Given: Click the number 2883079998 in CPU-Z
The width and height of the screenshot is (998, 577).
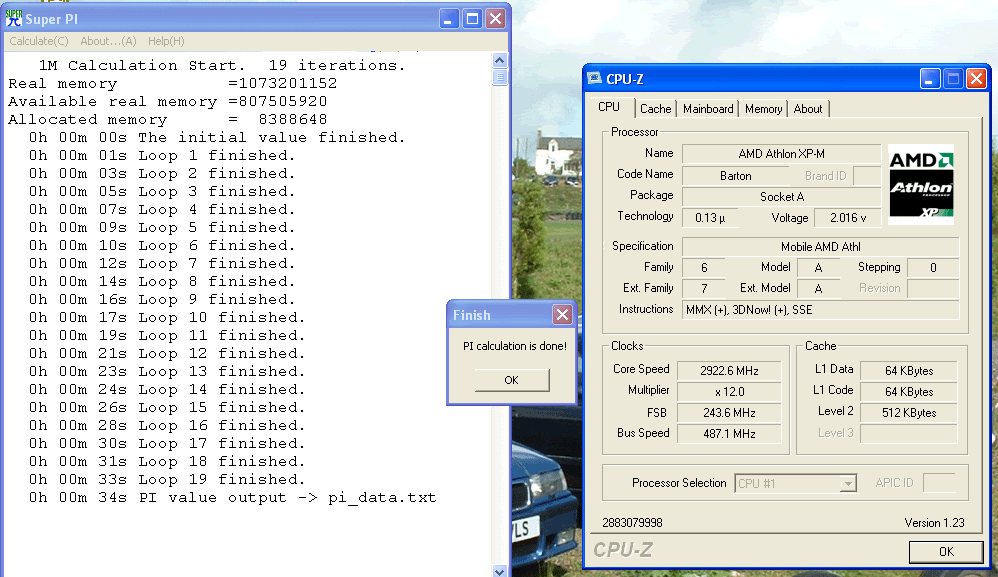Looking at the screenshot, I should tap(632, 523).
